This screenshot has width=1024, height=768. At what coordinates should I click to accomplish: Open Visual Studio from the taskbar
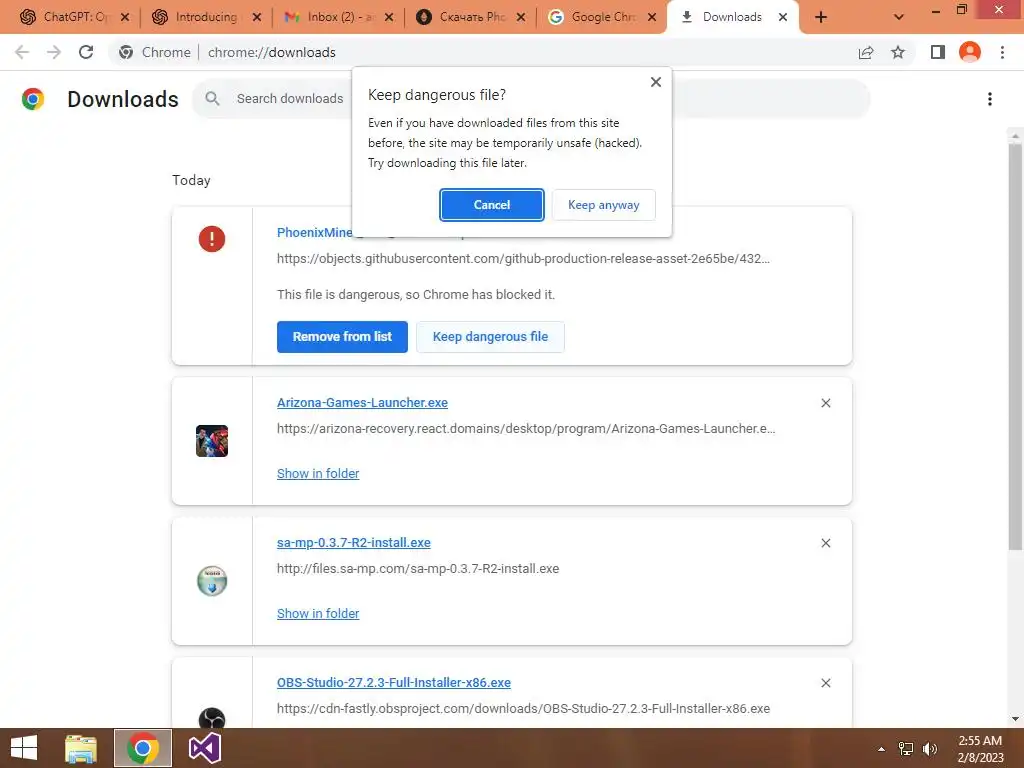click(x=204, y=748)
